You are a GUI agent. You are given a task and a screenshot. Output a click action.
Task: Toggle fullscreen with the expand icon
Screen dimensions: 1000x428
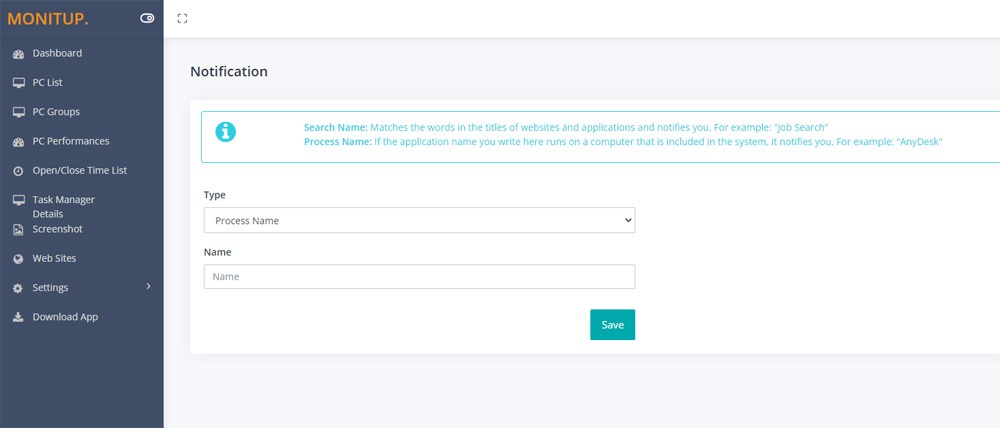pyautogui.click(x=182, y=18)
